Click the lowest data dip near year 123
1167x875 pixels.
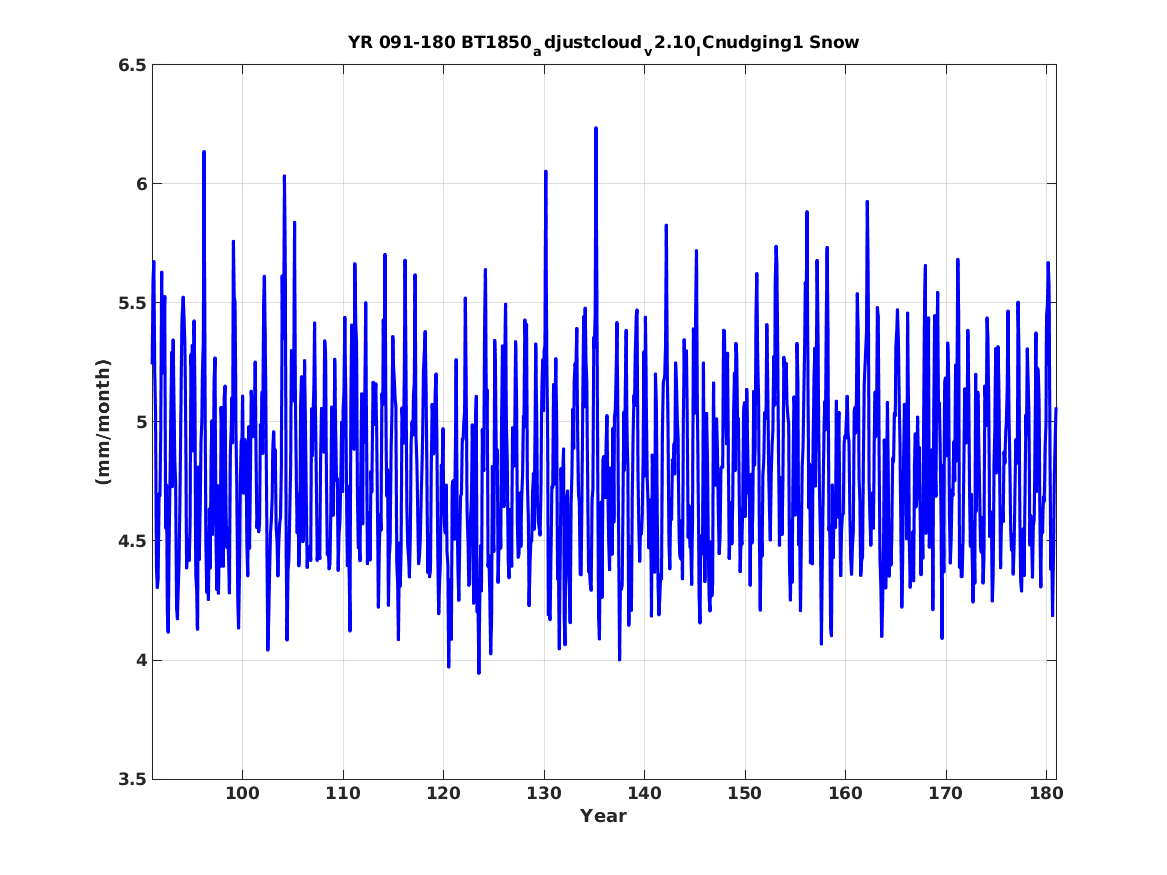tap(479, 672)
